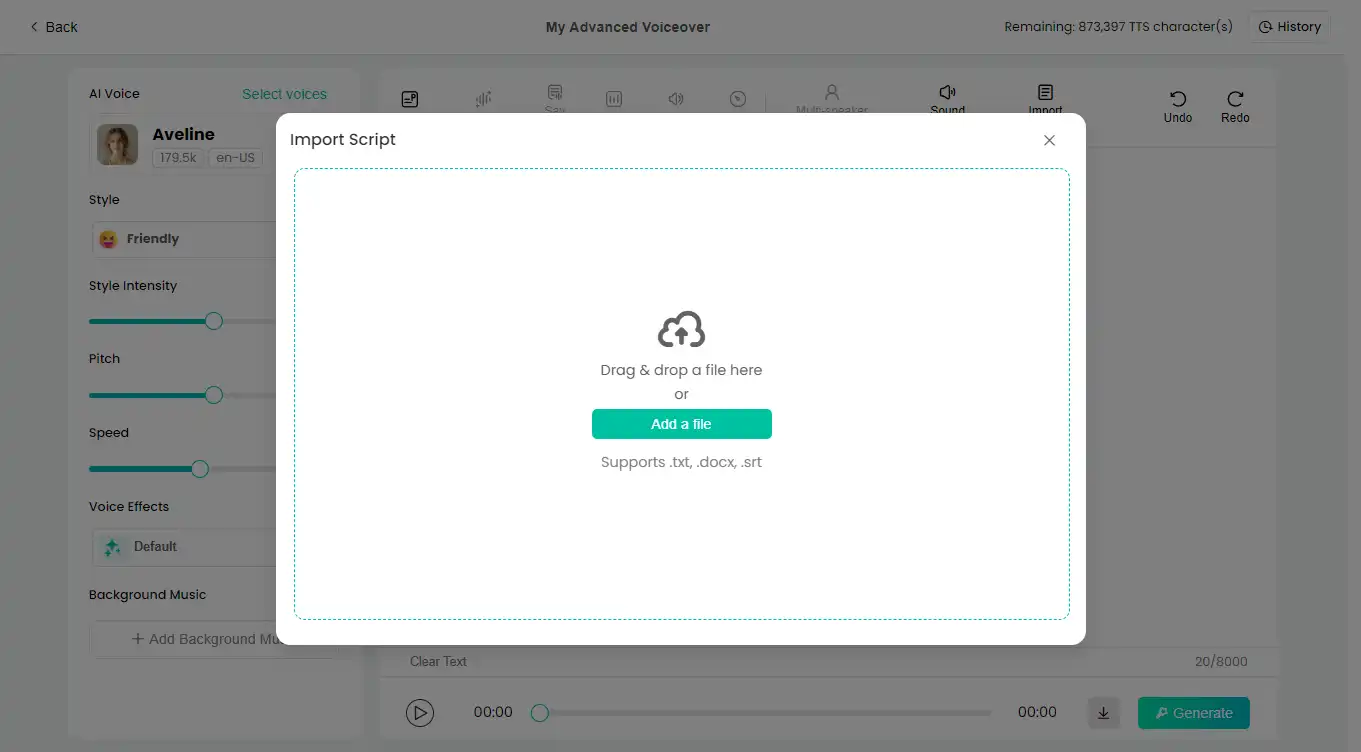
Task: Click the Add a file button
Action: (x=682, y=424)
